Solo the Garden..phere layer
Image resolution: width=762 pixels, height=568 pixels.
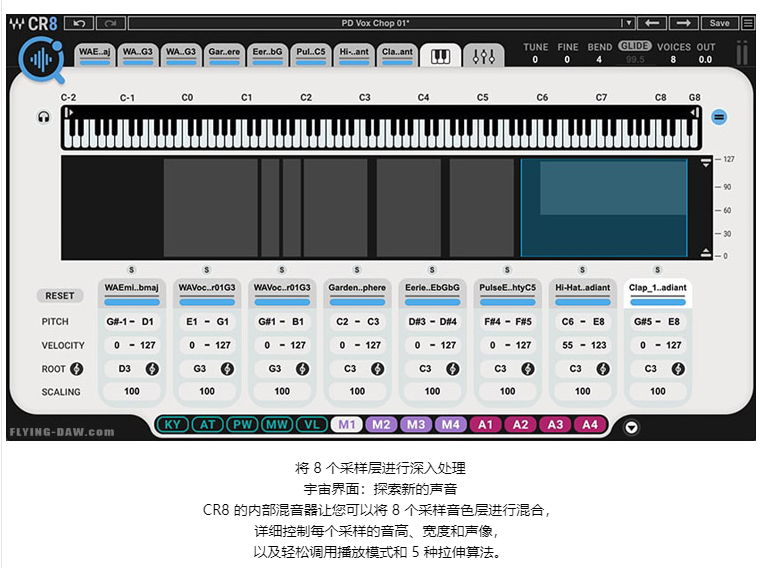click(357, 270)
